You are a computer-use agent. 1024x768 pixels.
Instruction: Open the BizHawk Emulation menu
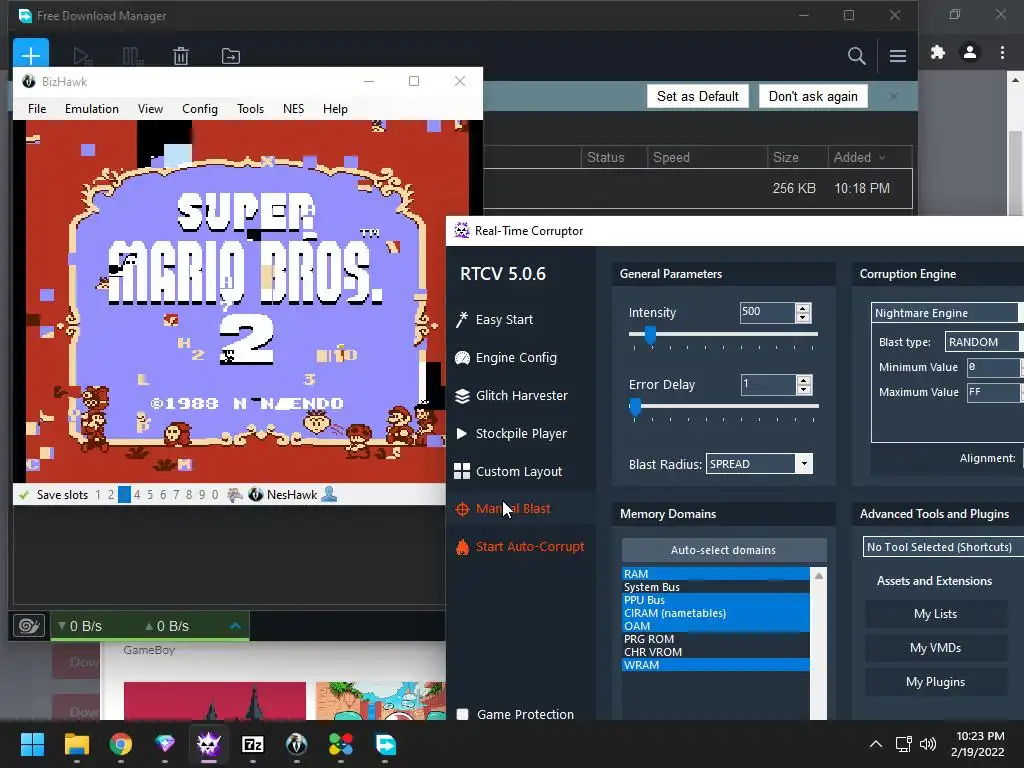[x=91, y=108]
